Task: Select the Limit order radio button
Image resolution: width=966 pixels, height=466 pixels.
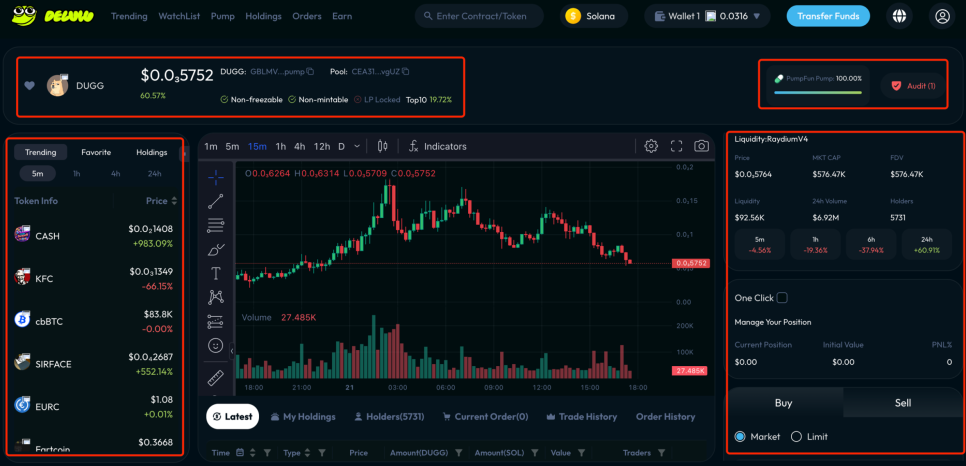Action: click(x=796, y=436)
